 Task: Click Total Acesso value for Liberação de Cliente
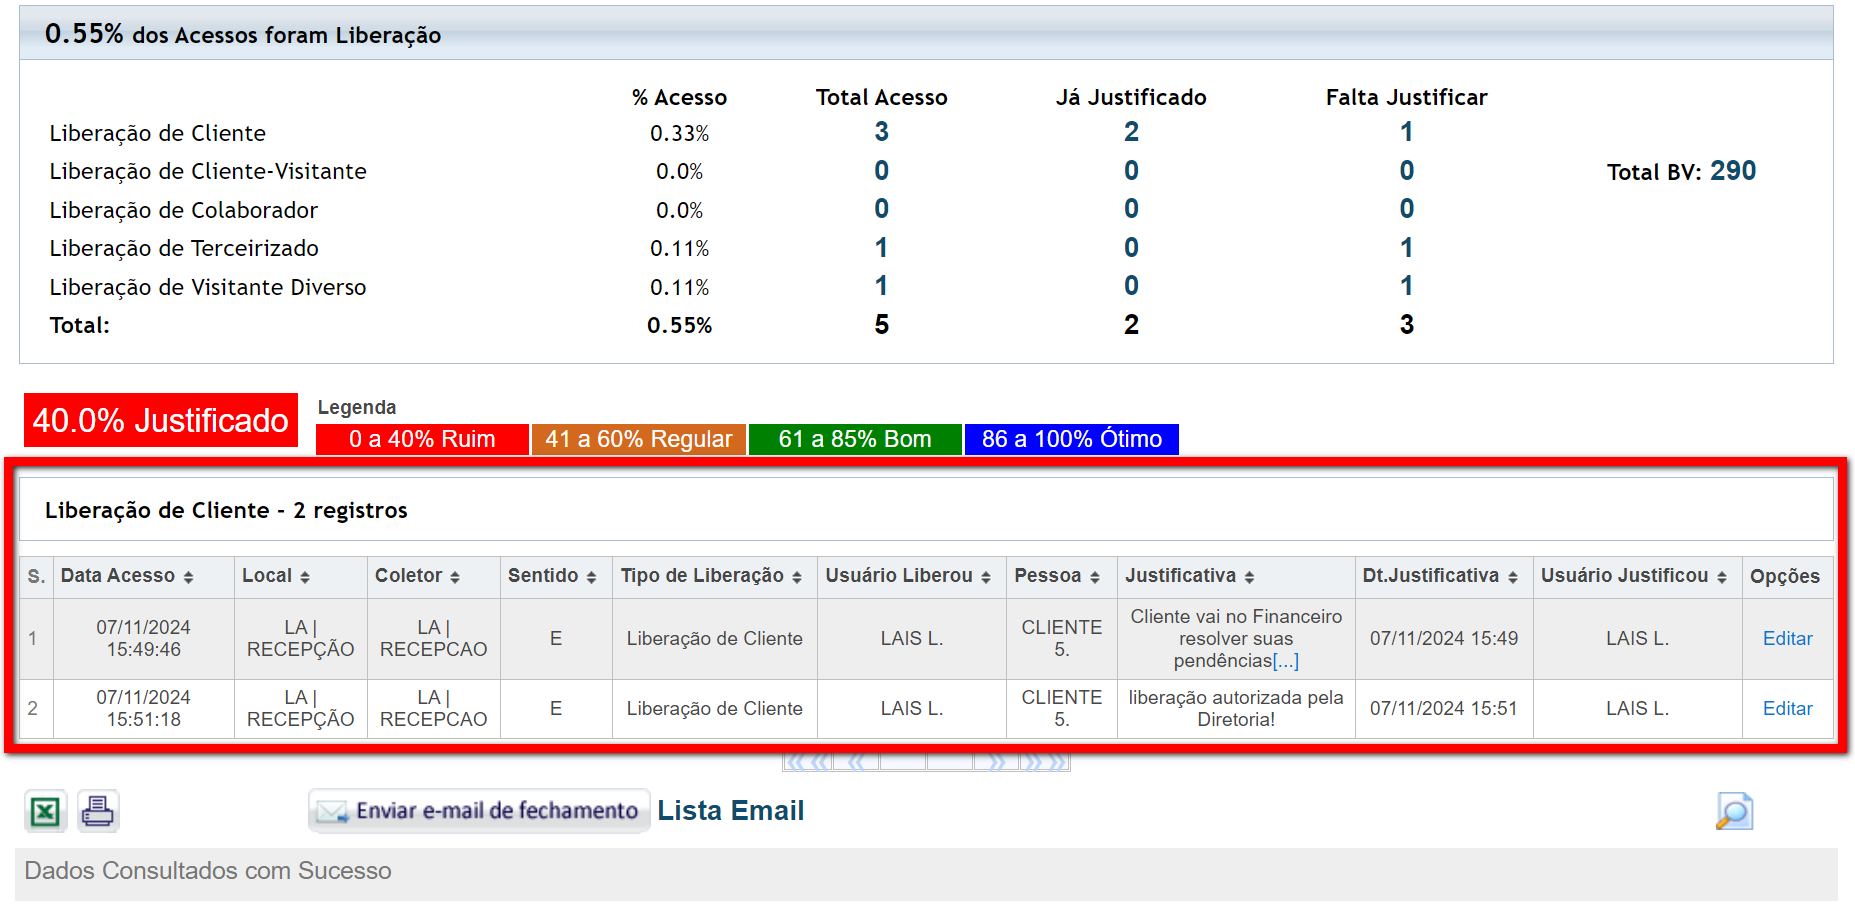coord(881,132)
